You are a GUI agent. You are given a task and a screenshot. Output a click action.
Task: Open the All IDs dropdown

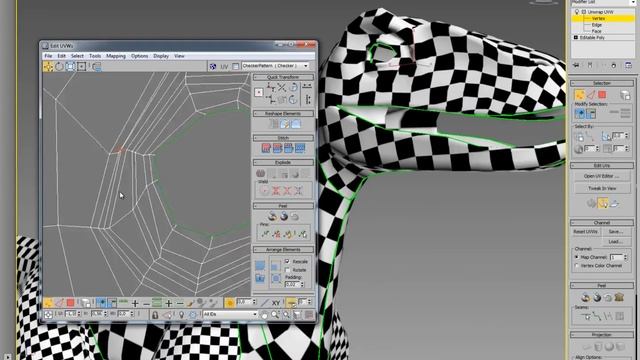[x=230, y=314]
